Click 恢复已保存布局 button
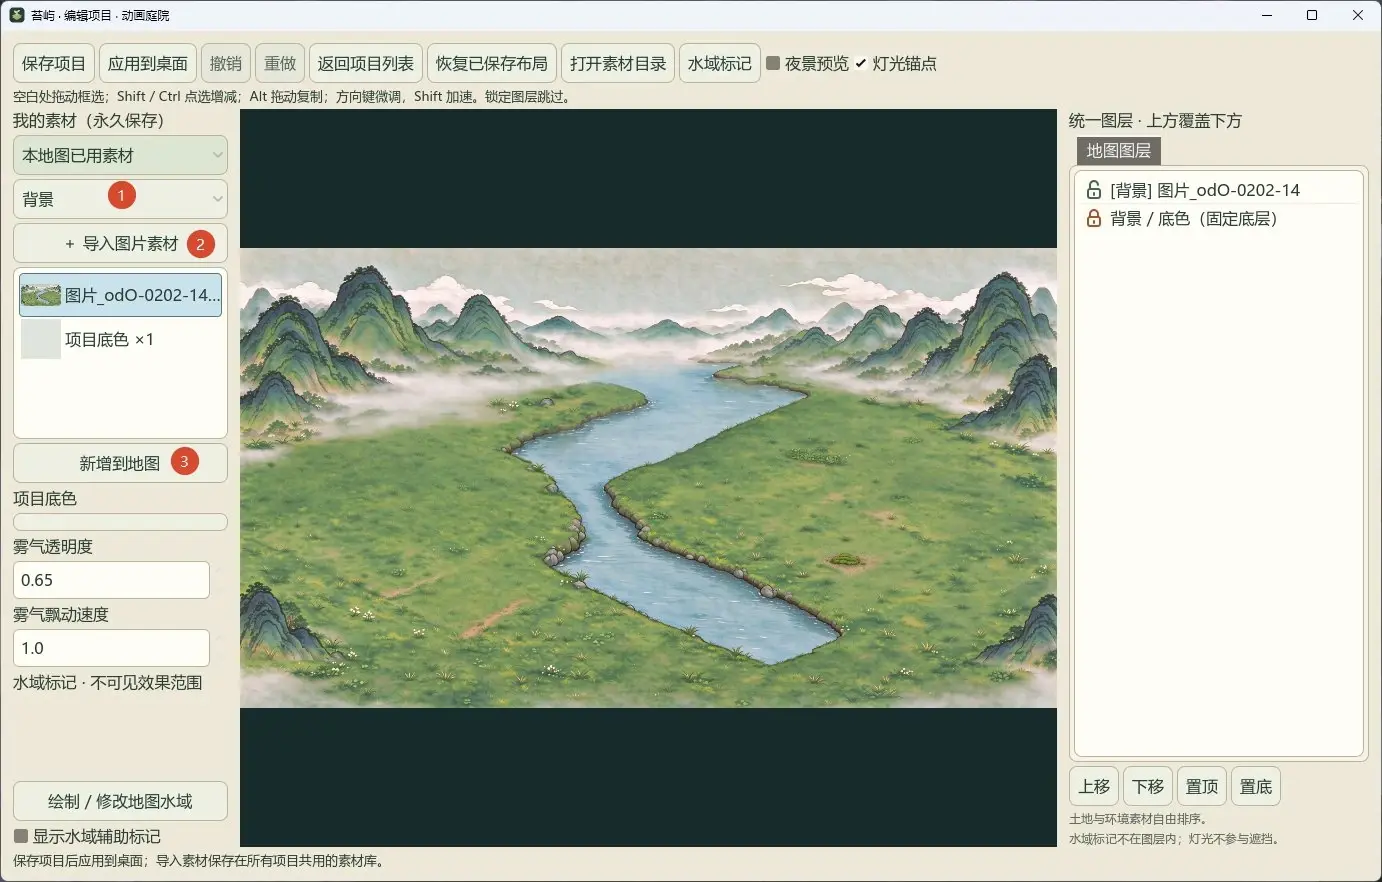Viewport: 1382px width, 882px height. (x=492, y=63)
